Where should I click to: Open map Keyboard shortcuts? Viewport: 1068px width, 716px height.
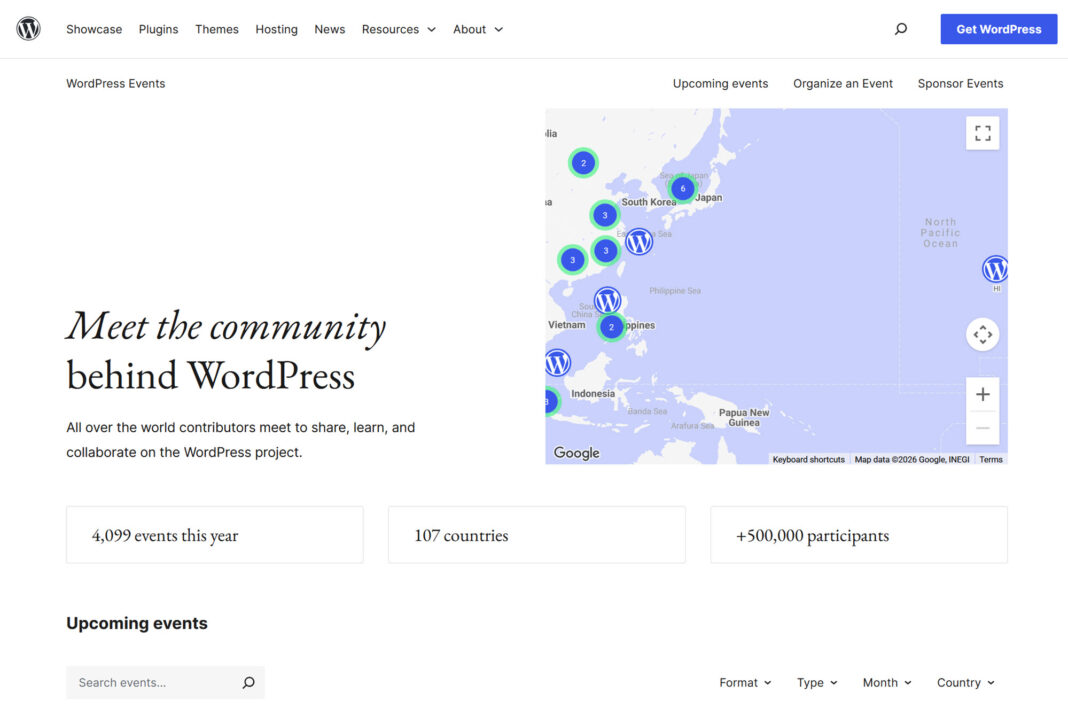tap(808, 459)
